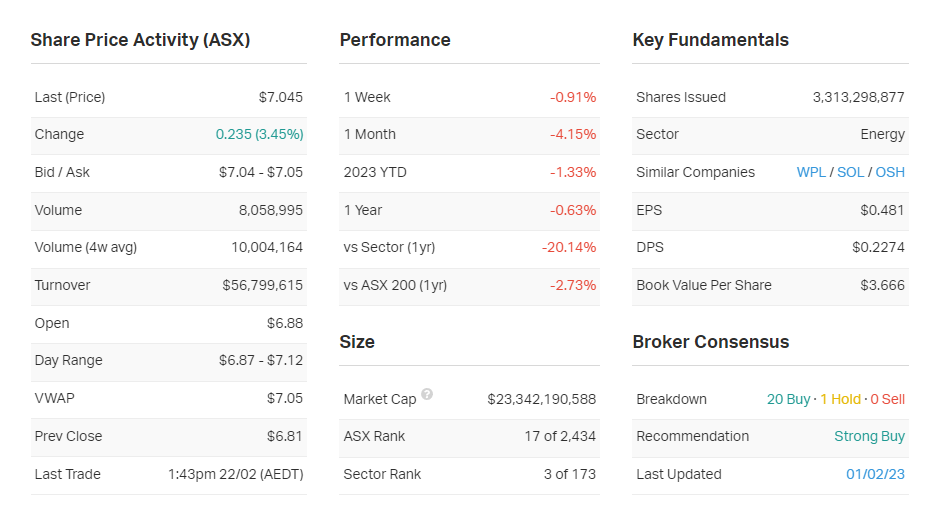Select the Market Cap value
941x515 pixels.
pos(541,399)
